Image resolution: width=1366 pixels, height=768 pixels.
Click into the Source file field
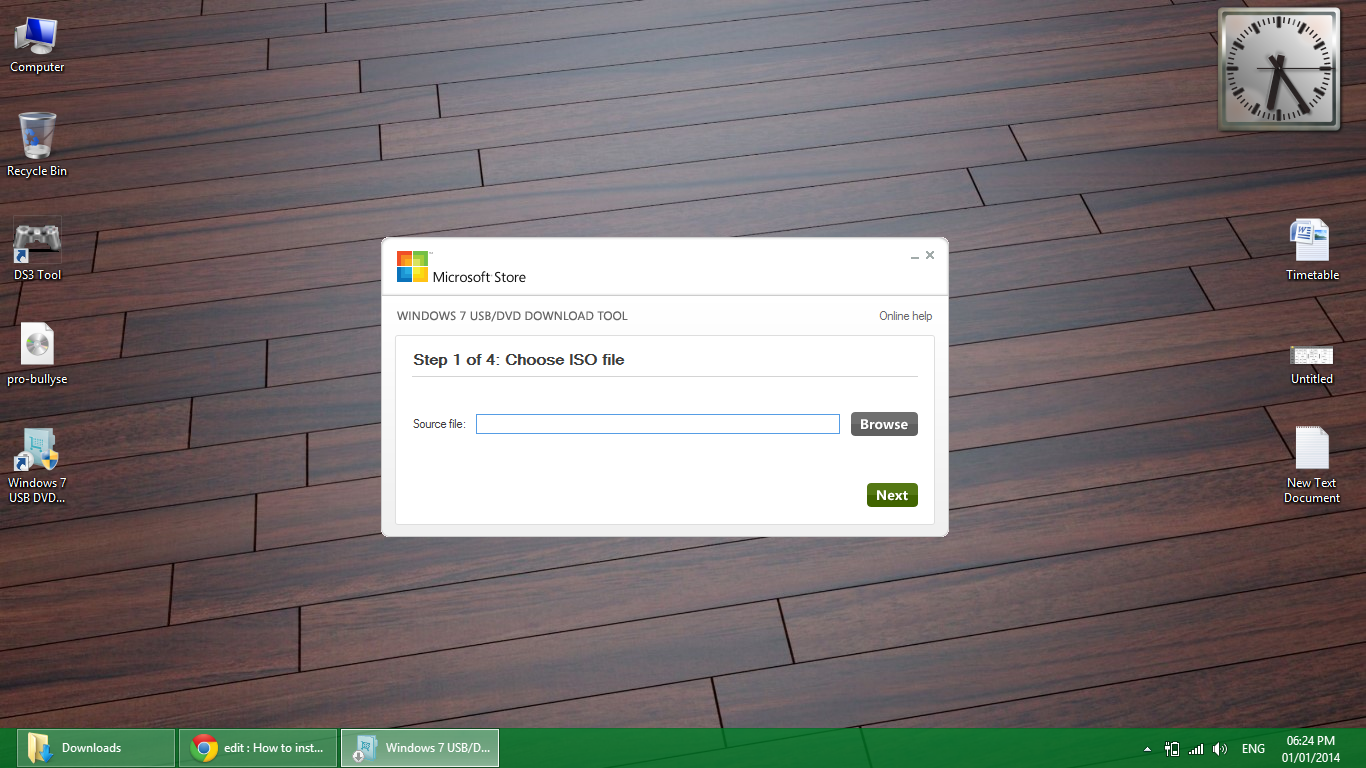[657, 424]
